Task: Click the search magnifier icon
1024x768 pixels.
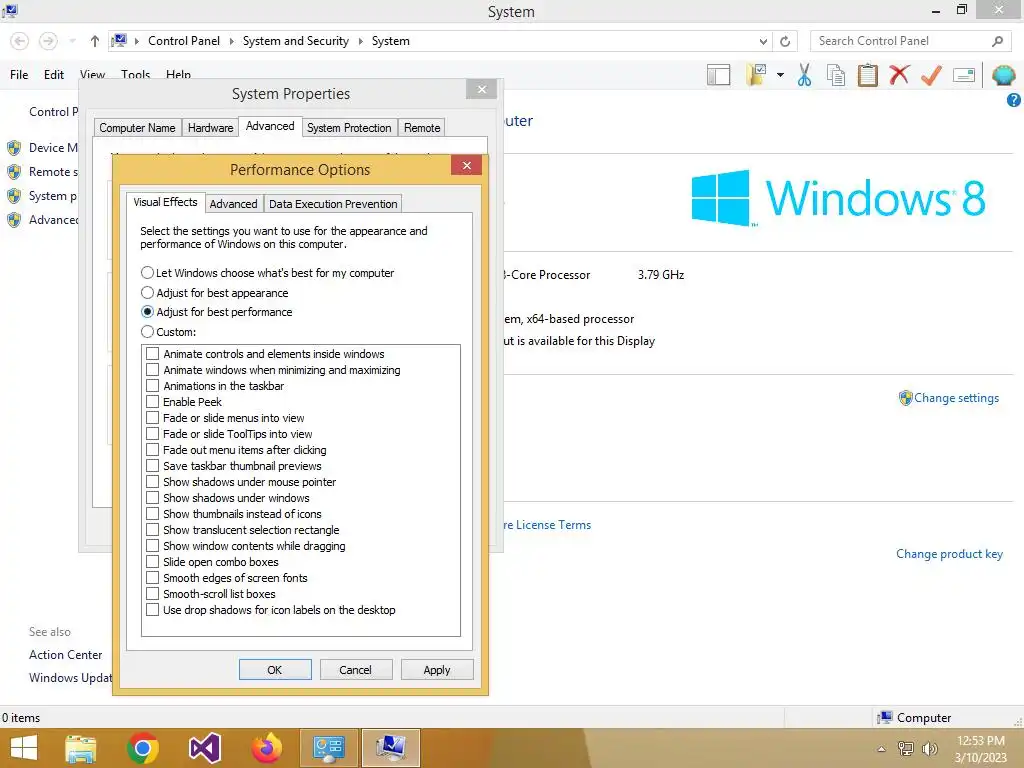Action: [x=997, y=41]
